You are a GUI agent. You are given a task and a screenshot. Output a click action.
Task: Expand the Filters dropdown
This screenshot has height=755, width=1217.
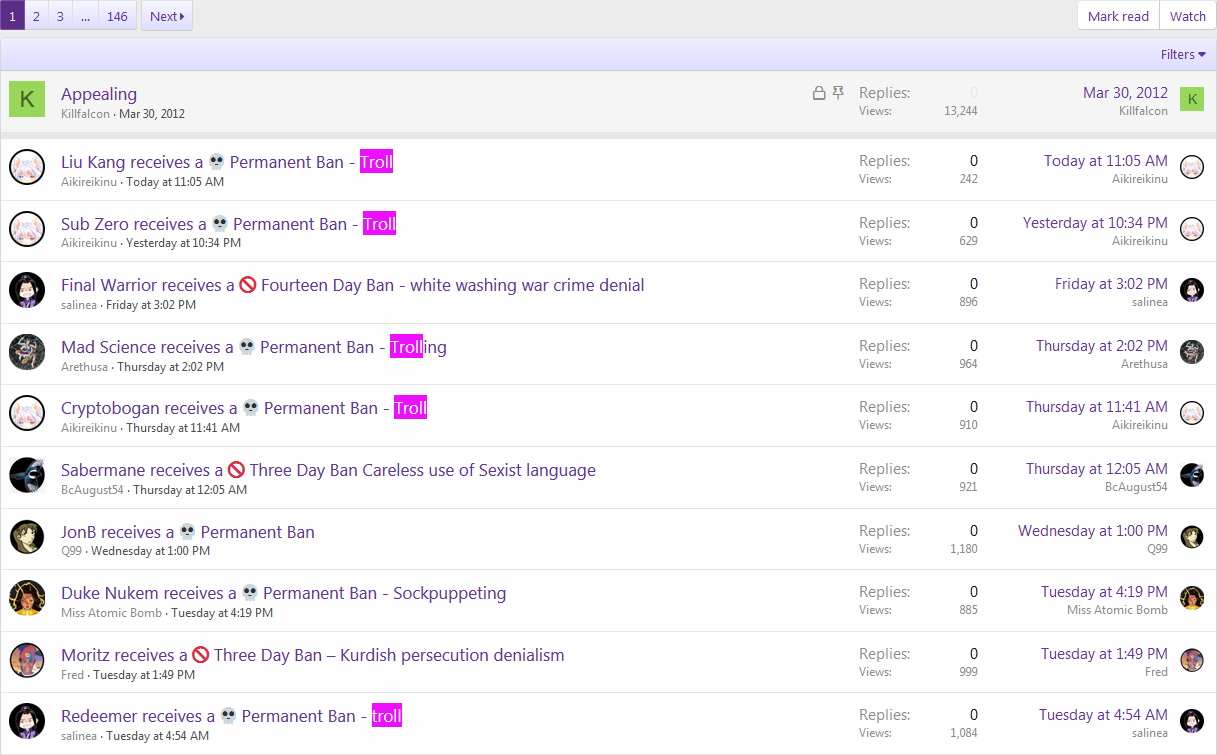pyautogui.click(x=1183, y=54)
